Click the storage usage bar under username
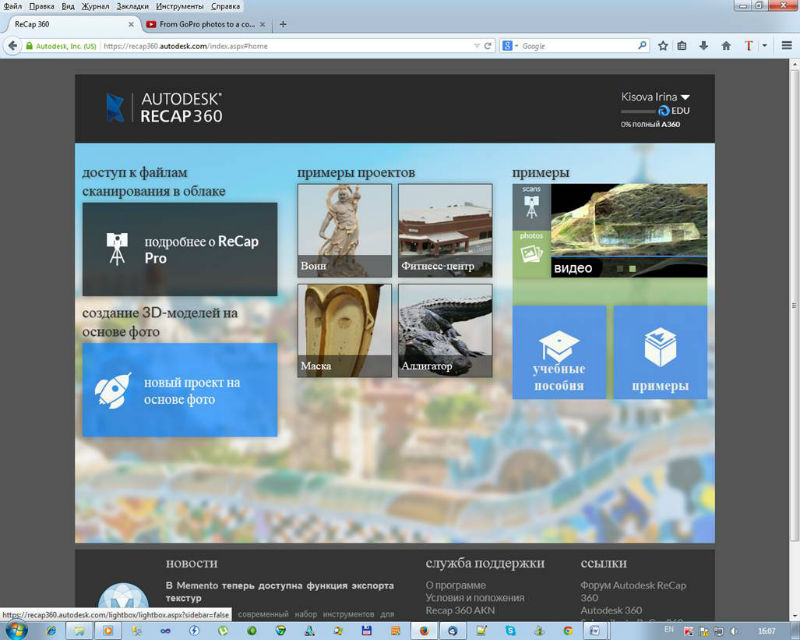This screenshot has width=800, height=640. click(x=639, y=111)
